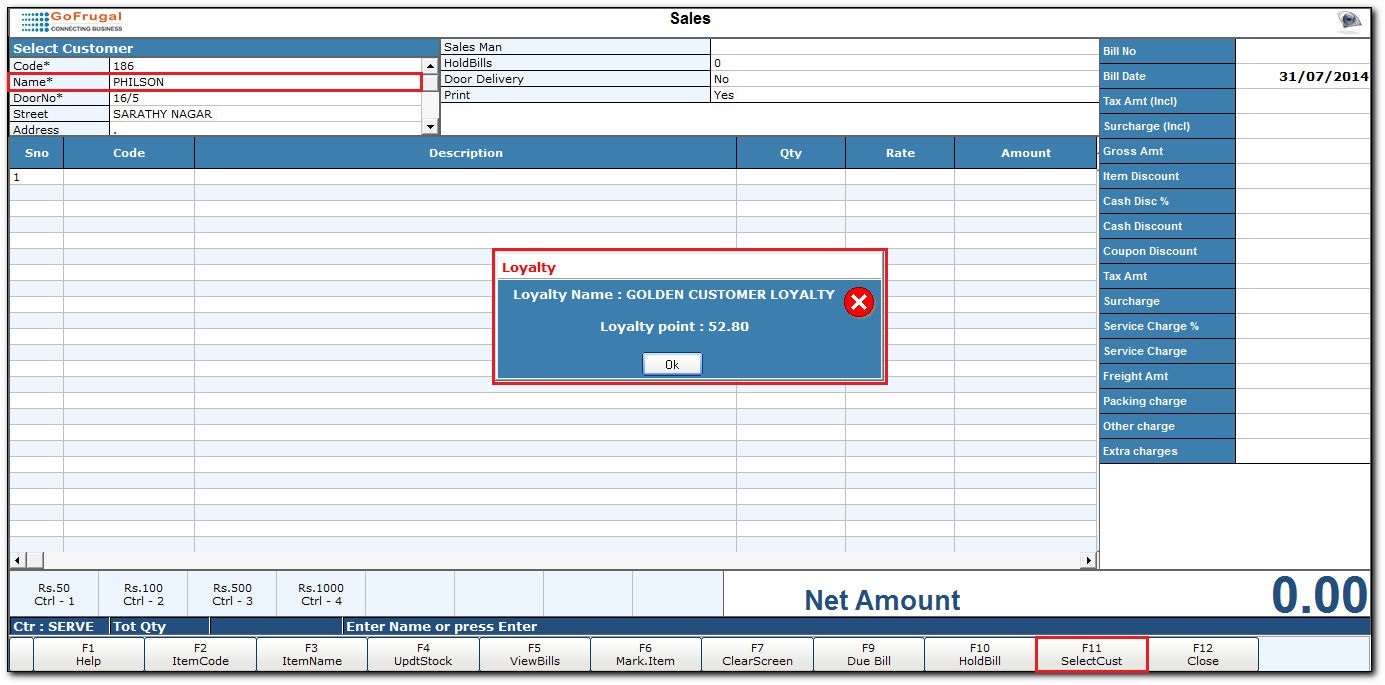Click the Bill No field

[1303, 51]
